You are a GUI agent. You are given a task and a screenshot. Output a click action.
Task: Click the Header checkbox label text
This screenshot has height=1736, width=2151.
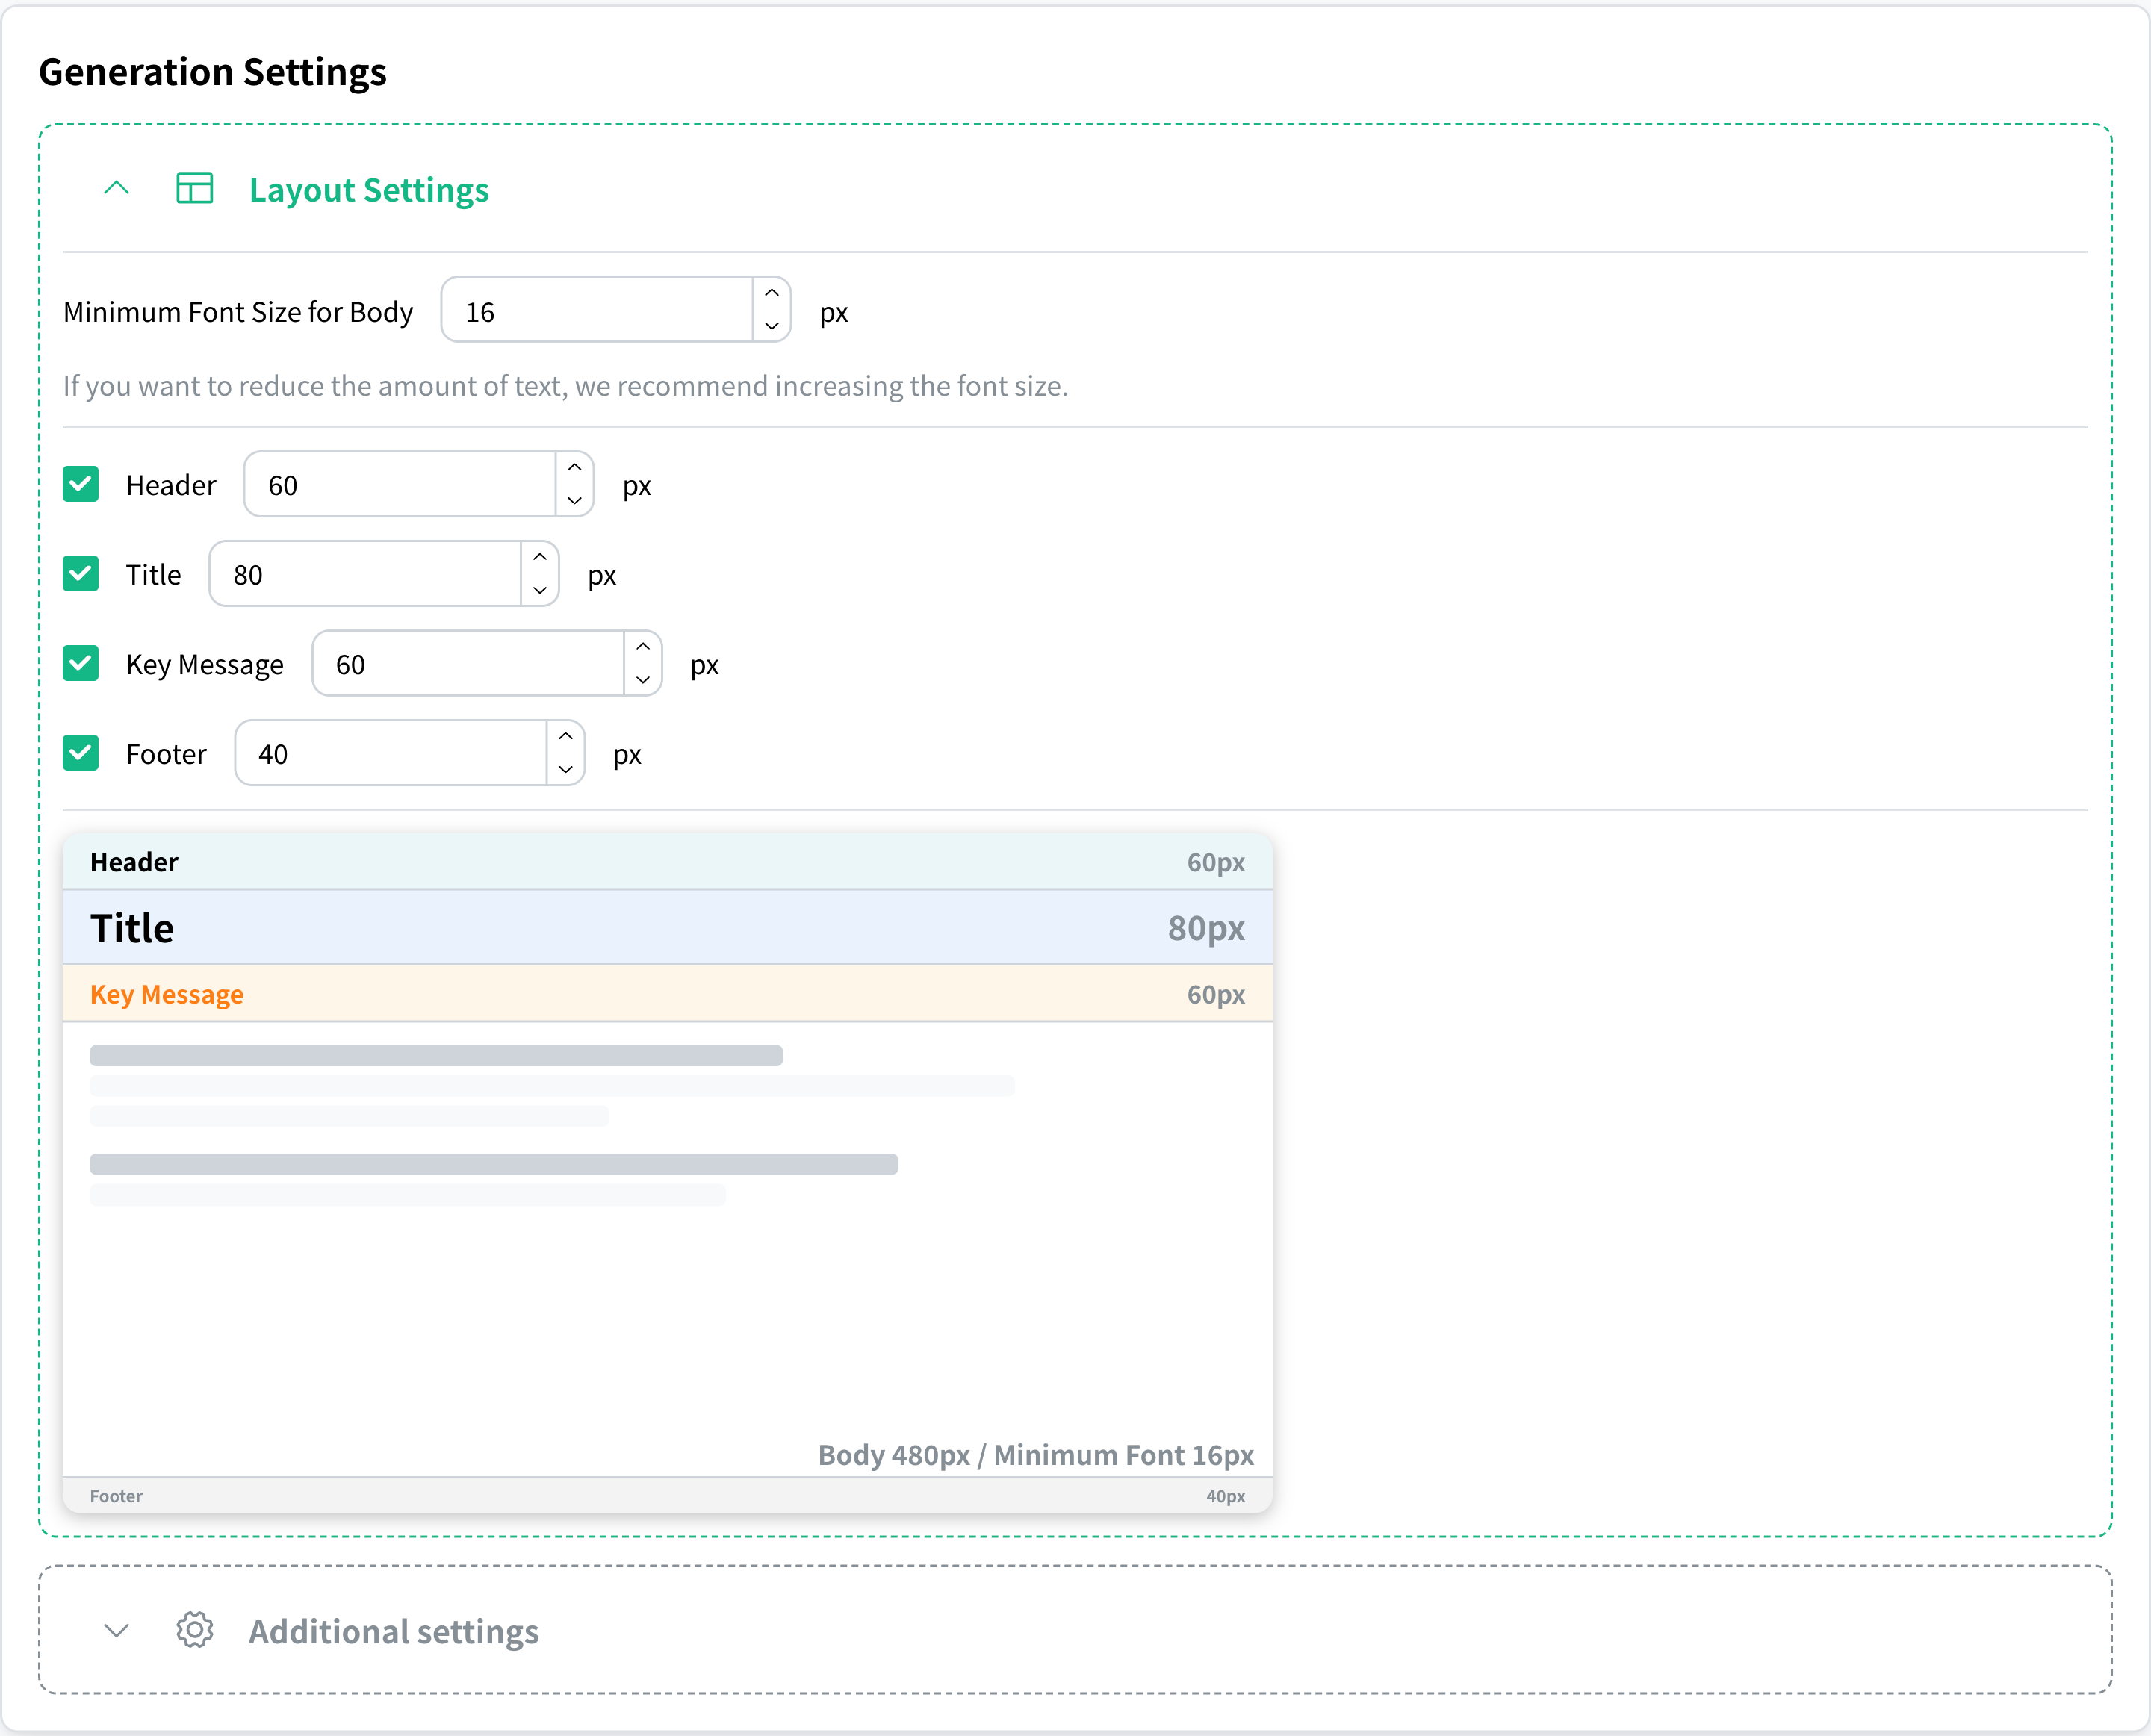[x=171, y=485]
